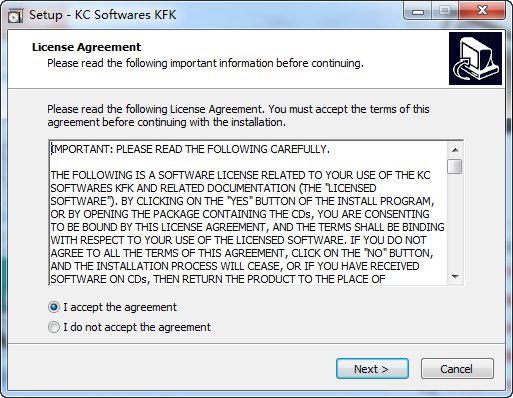Click the 'IMPORTANT: PLEASE READ' first license line
Screen dimensions: 513x398
[x=190, y=149]
